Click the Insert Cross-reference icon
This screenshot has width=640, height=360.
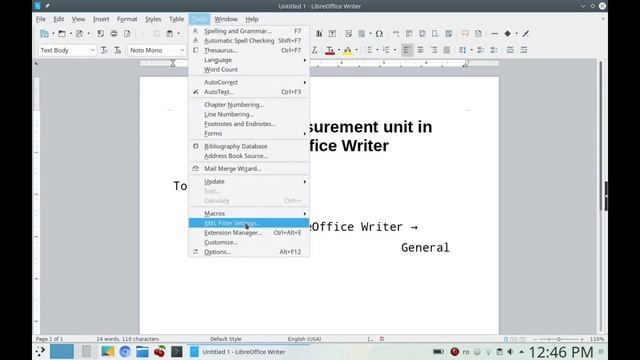pyautogui.click(x=449, y=34)
